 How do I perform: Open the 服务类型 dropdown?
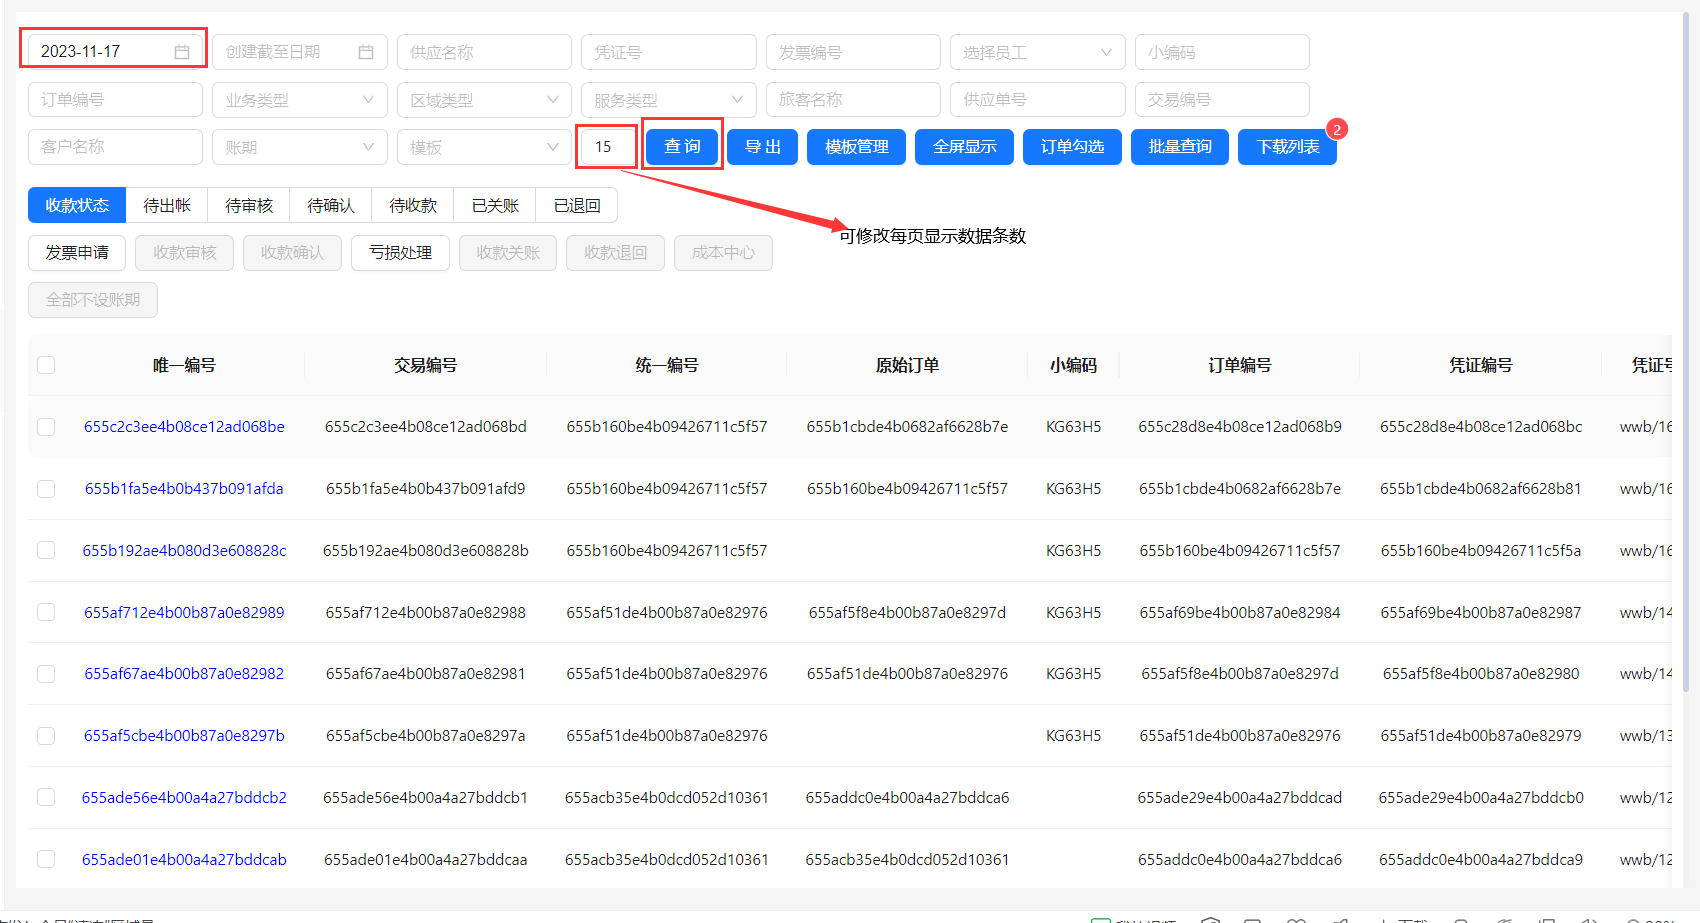(668, 100)
